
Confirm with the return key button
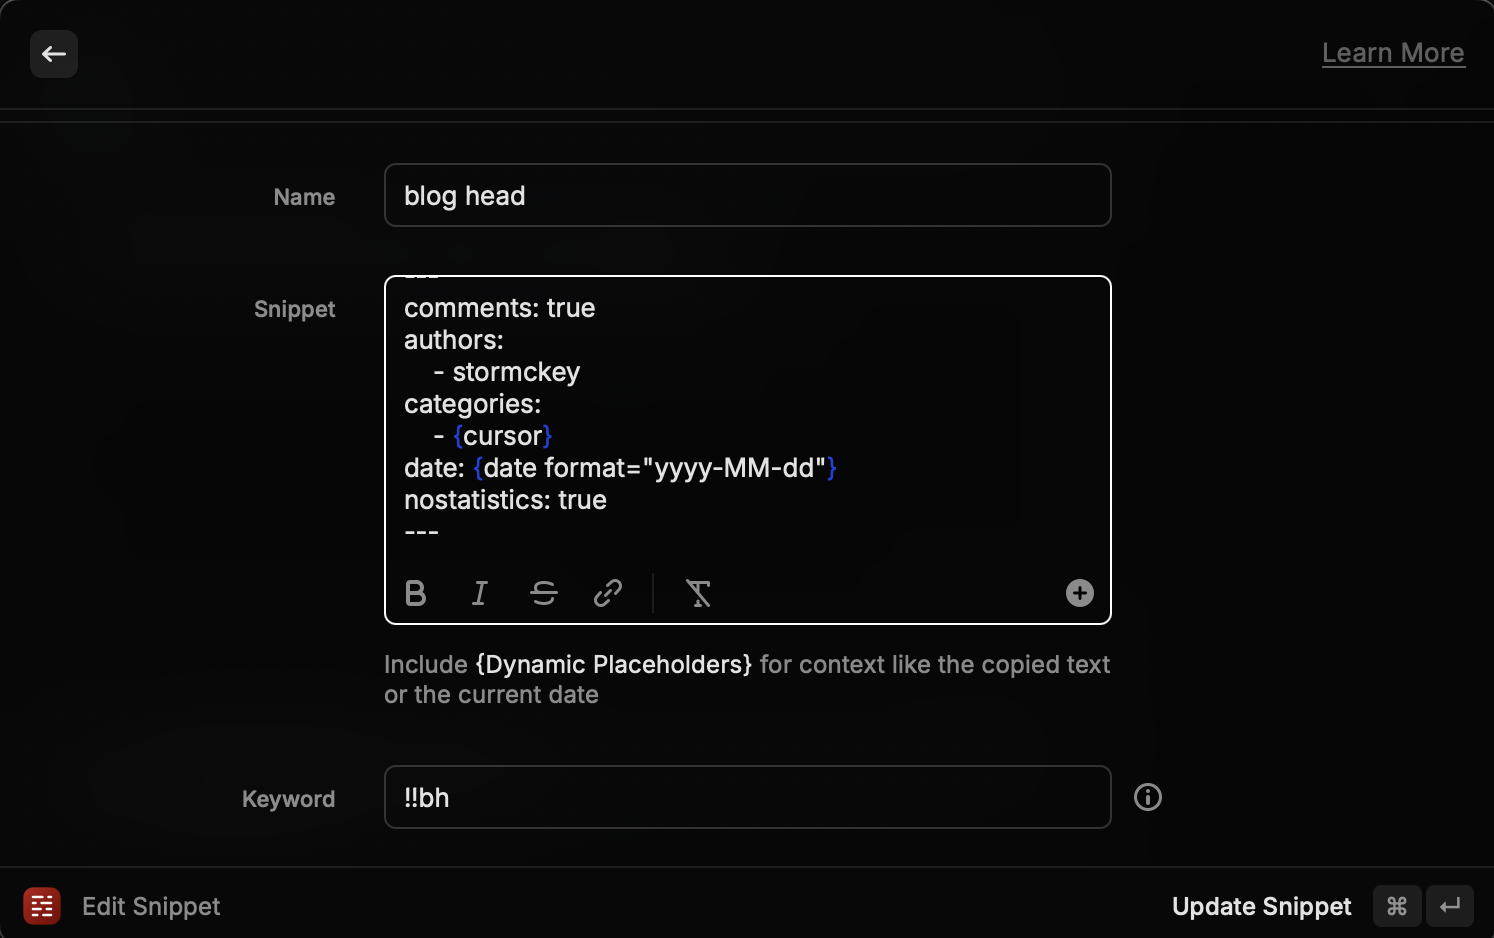[x=1450, y=906]
